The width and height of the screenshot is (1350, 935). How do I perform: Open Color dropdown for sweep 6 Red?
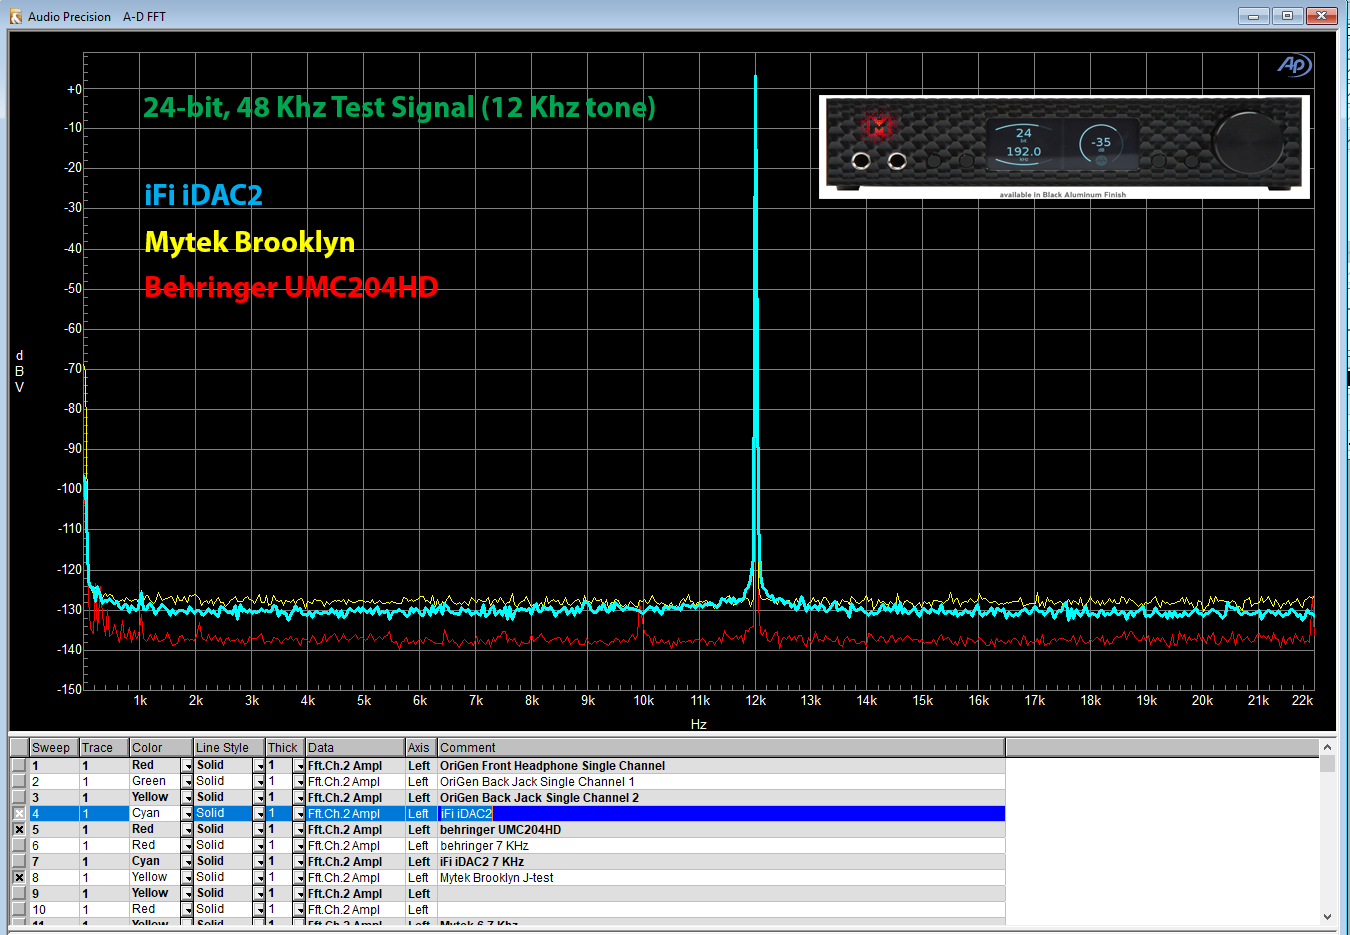[x=187, y=846]
